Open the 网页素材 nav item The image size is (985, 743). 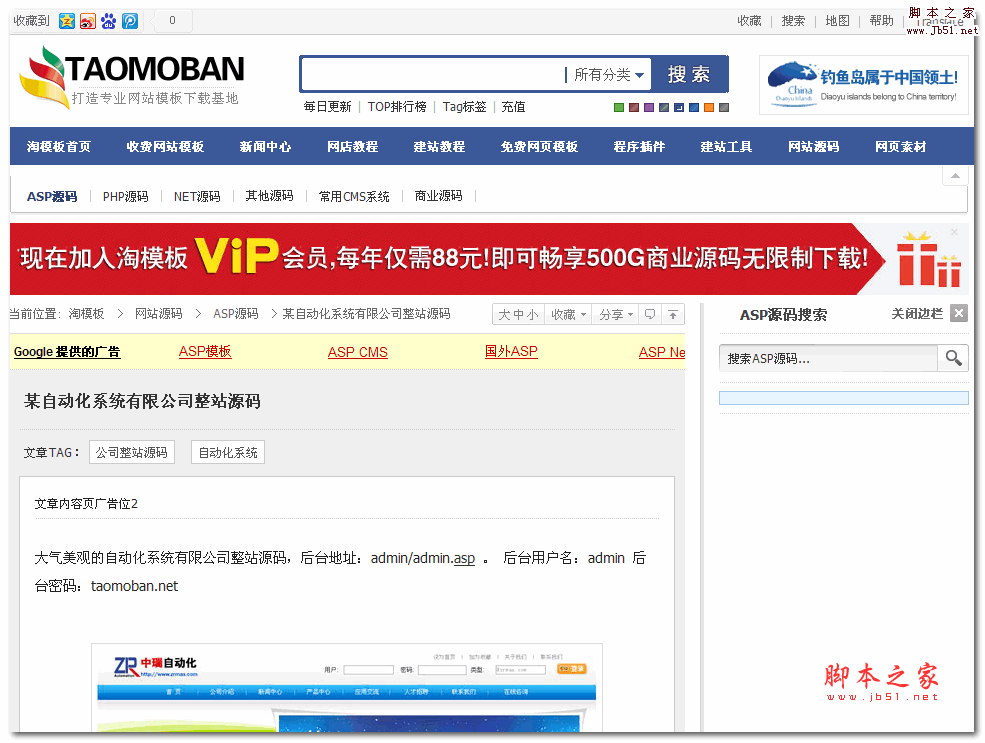900,146
